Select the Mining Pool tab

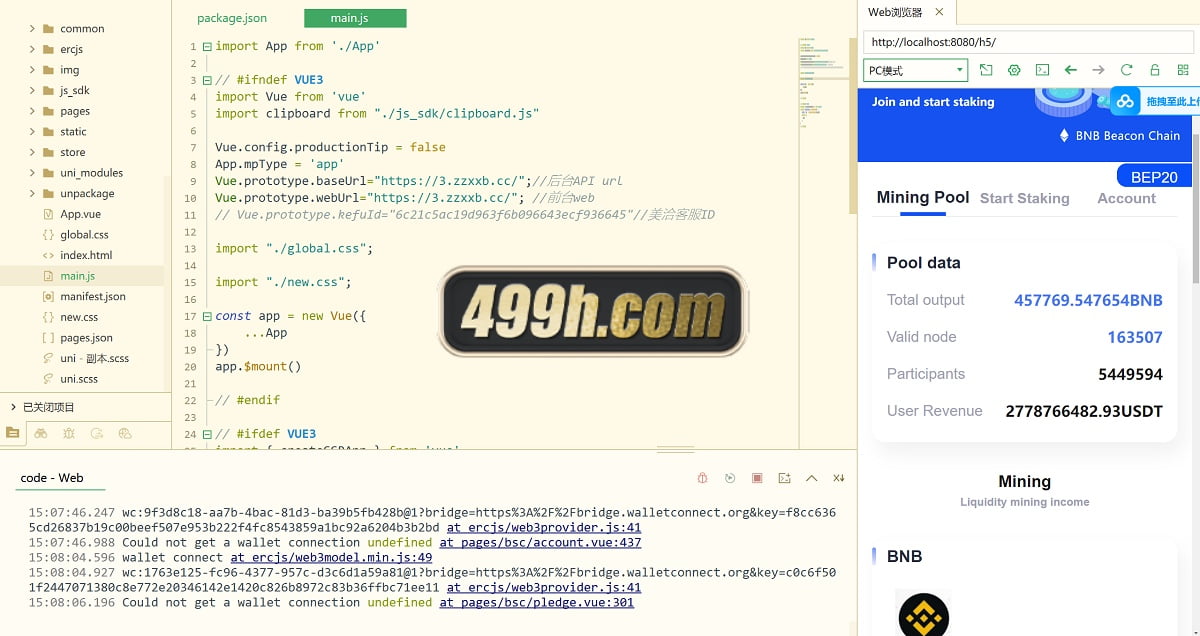[x=923, y=197]
